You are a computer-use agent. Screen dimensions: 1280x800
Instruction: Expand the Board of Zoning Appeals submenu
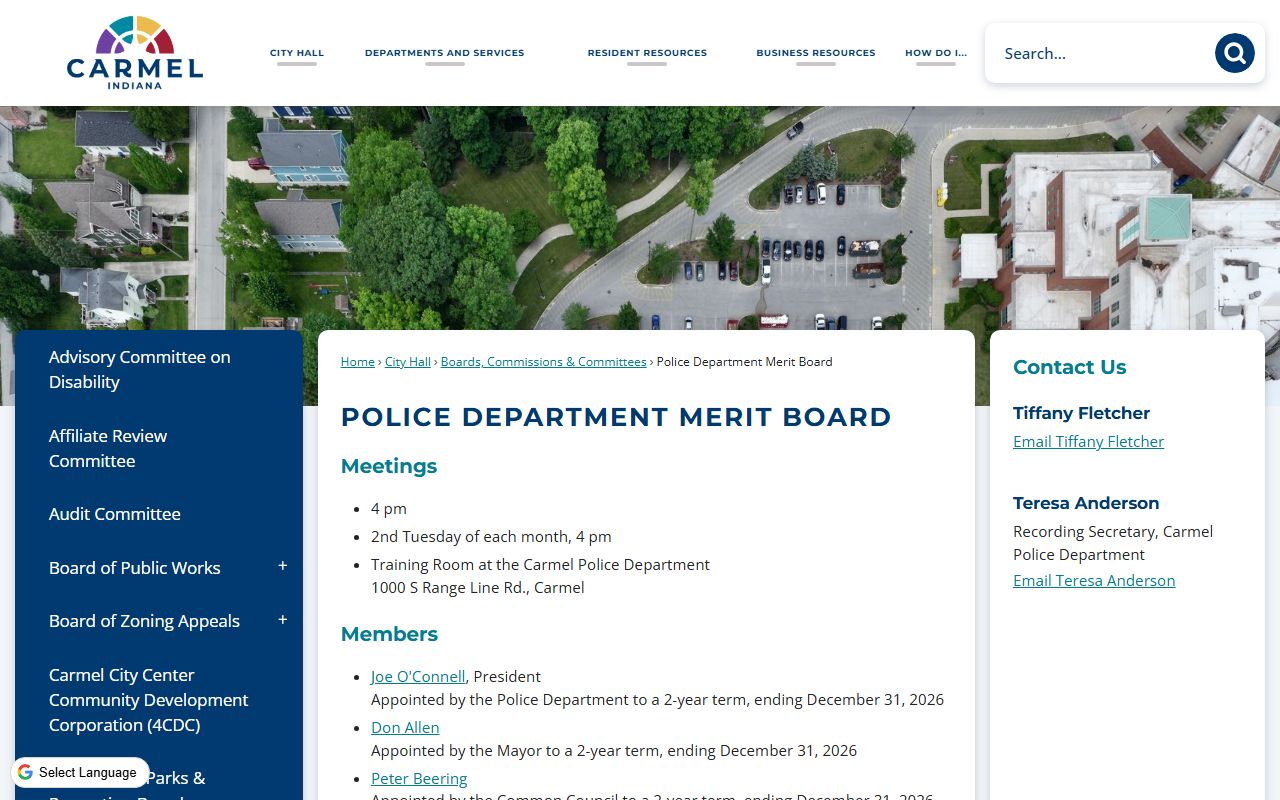coord(283,620)
